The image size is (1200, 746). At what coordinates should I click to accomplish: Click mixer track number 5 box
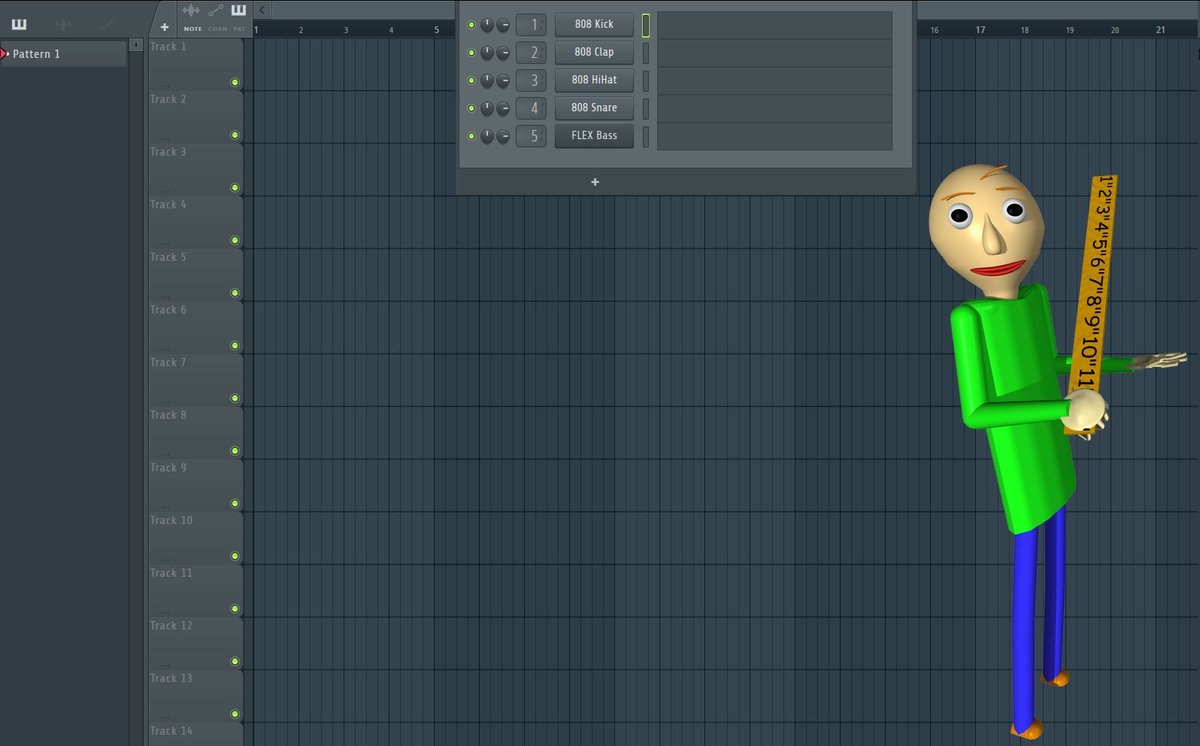532,136
